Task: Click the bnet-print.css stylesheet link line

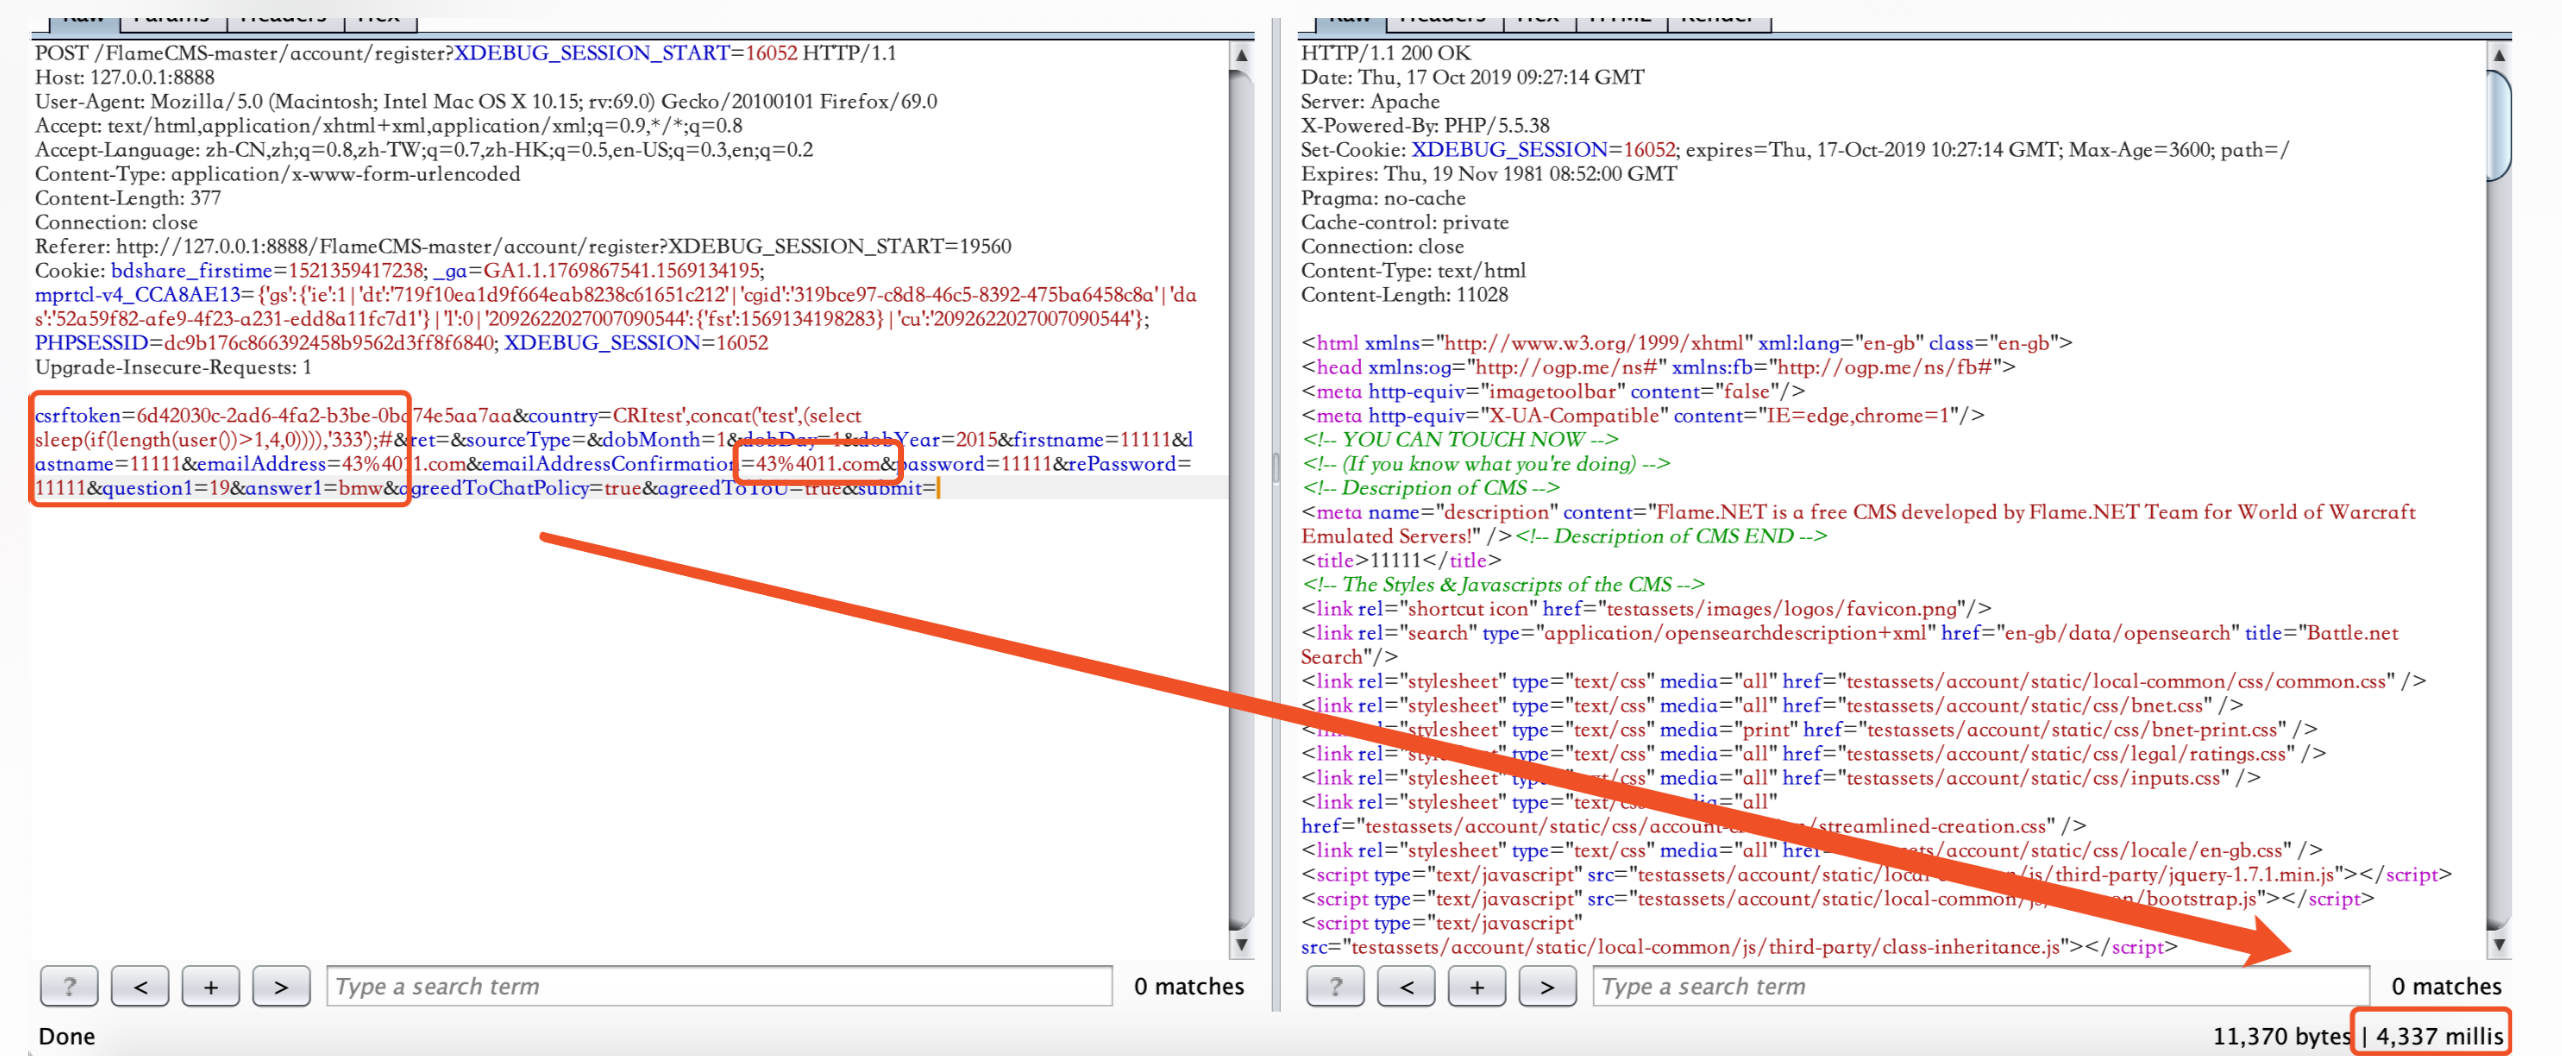Action: click(1809, 730)
